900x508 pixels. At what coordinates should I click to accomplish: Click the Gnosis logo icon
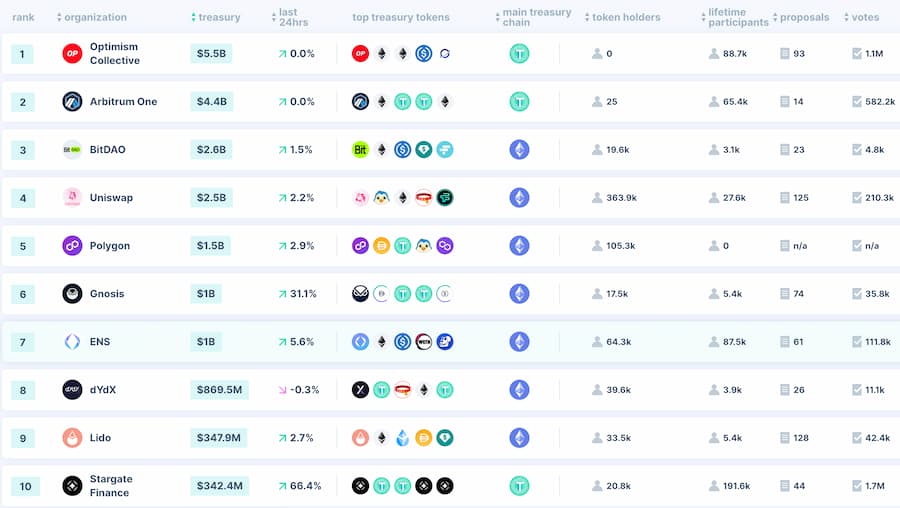click(x=72, y=294)
